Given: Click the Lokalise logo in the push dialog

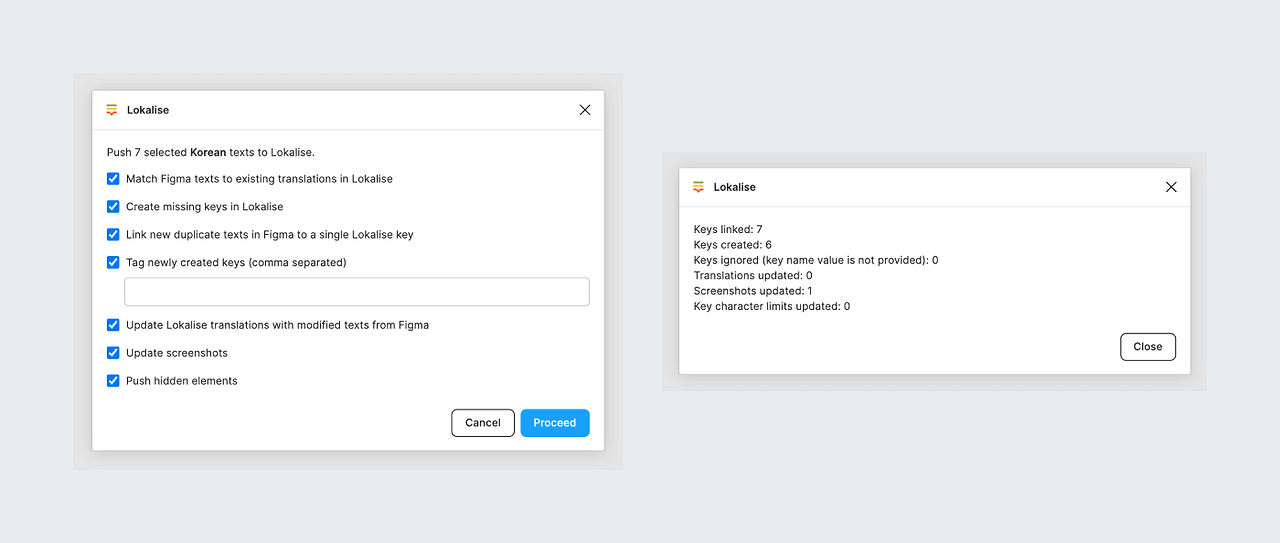Looking at the screenshot, I should (x=112, y=110).
